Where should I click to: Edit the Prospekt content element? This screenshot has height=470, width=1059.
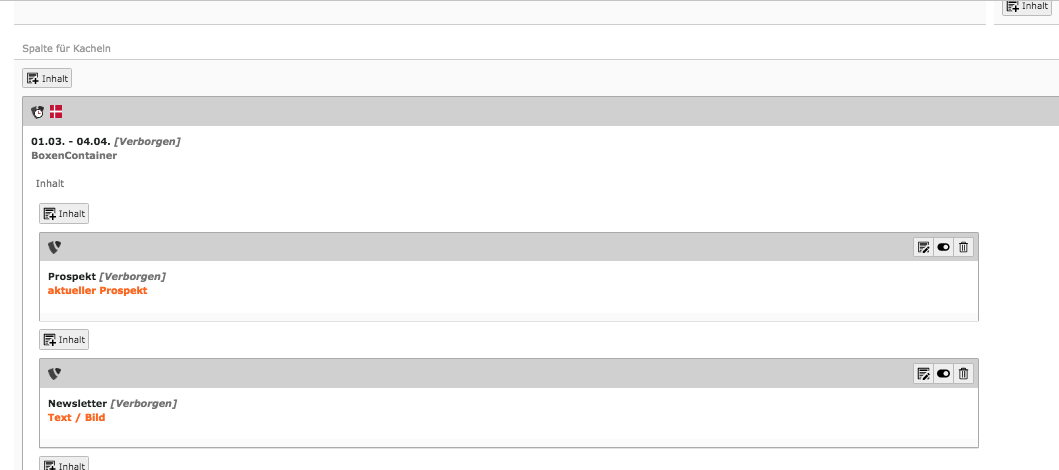pos(923,247)
